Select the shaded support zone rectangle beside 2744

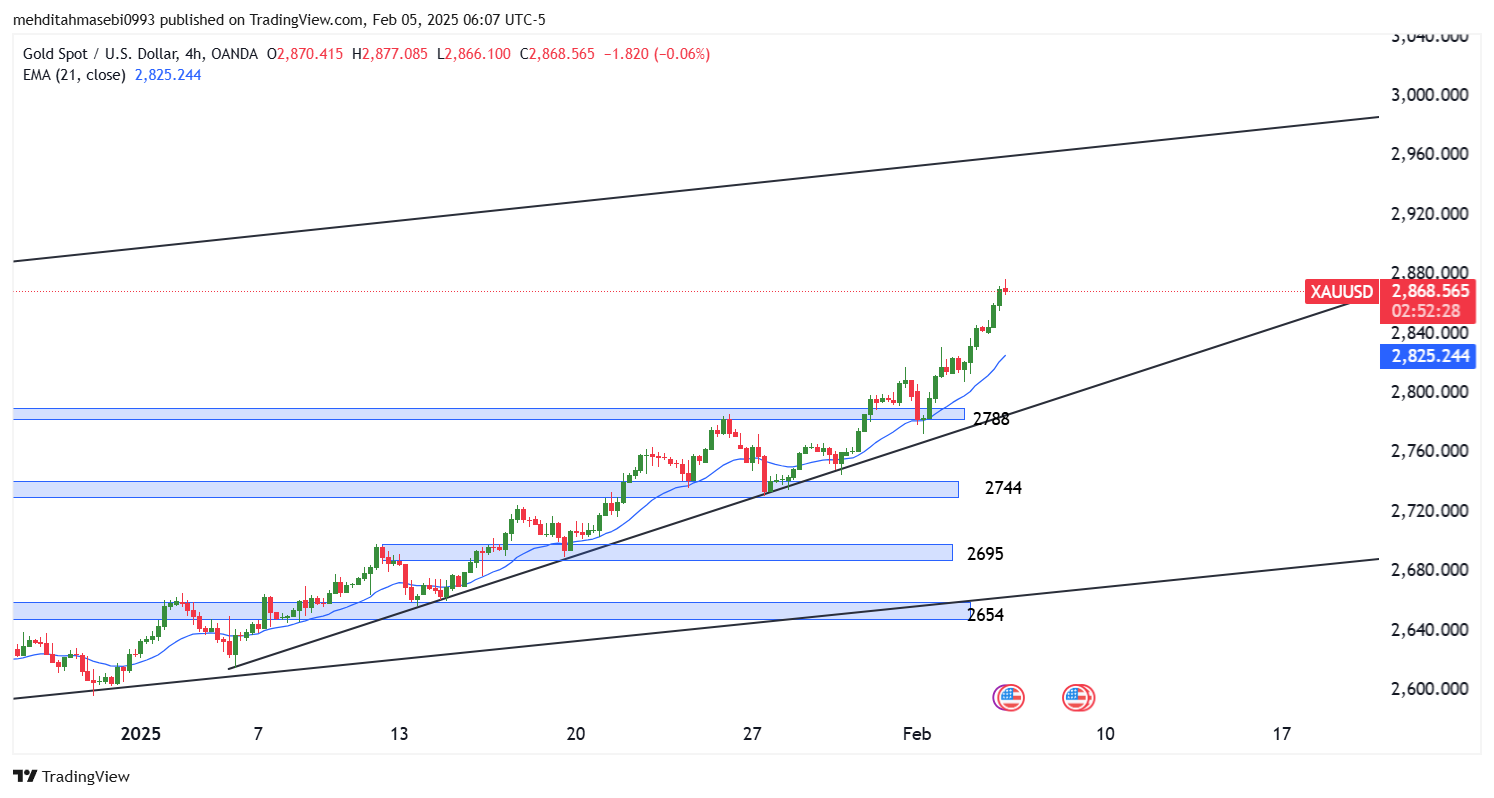(x=485, y=489)
